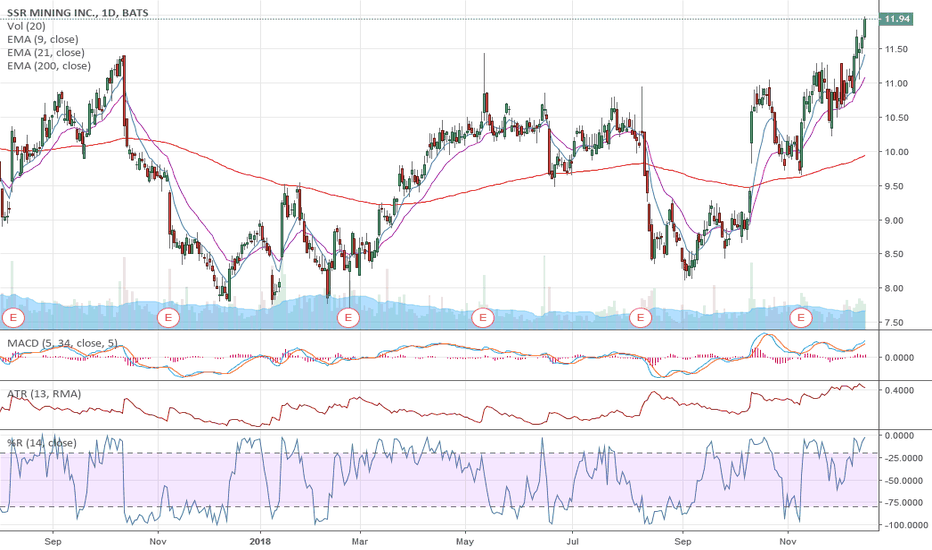This screenshot has width=932, height=550.
Task: Click the 8.00 price axis label
Action: click(x=896, y=288)
